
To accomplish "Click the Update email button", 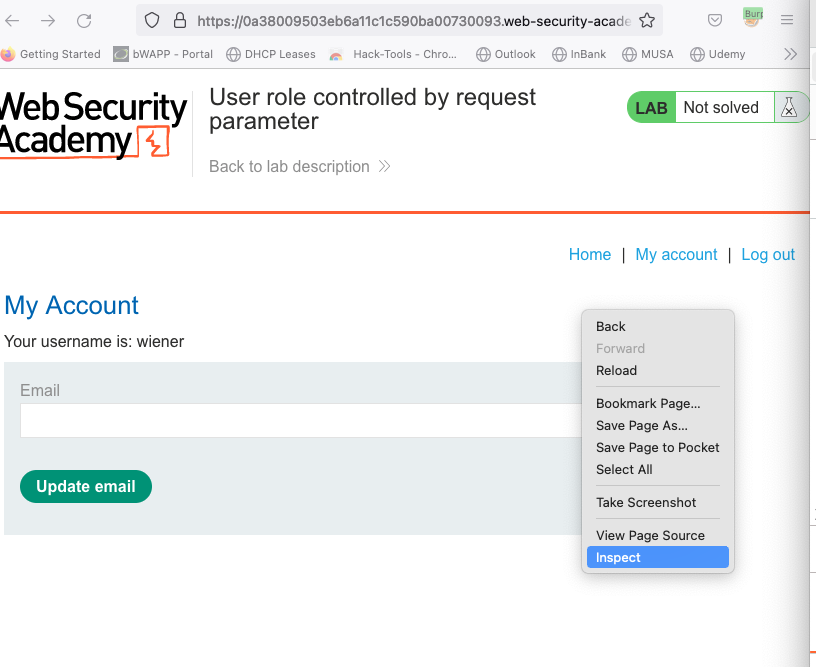I will 86,486.
